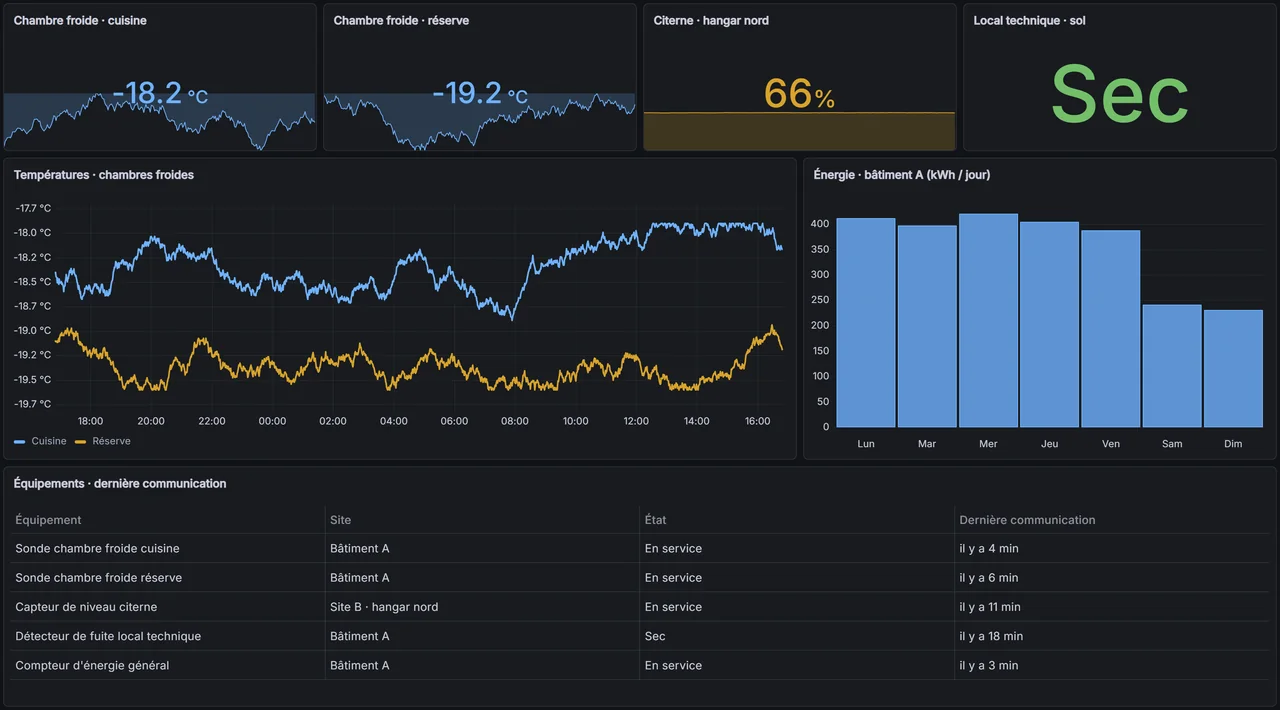Select the Jeu bar in the energy chart
This screenshot has width=1280, height=710.
(x=1049, y=325)
